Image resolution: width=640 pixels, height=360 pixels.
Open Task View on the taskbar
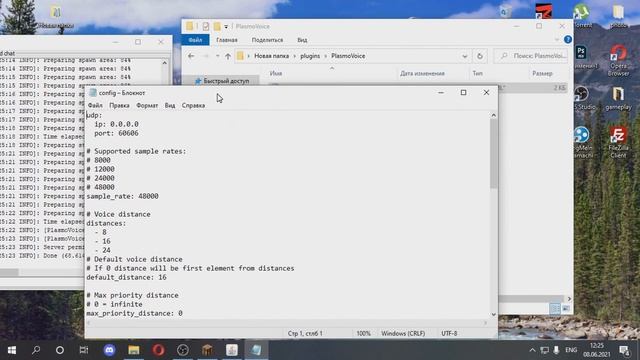coord(84,350)
